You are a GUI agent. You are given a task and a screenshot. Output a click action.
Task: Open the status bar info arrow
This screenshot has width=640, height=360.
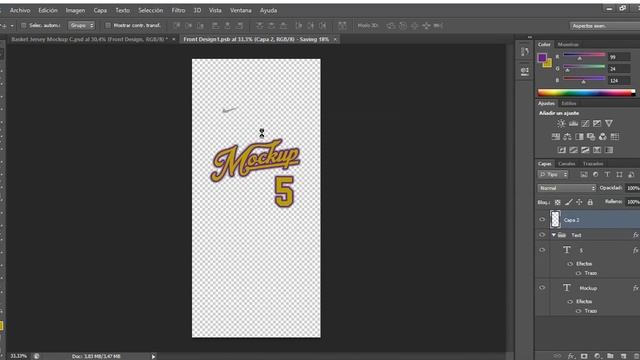153,356
